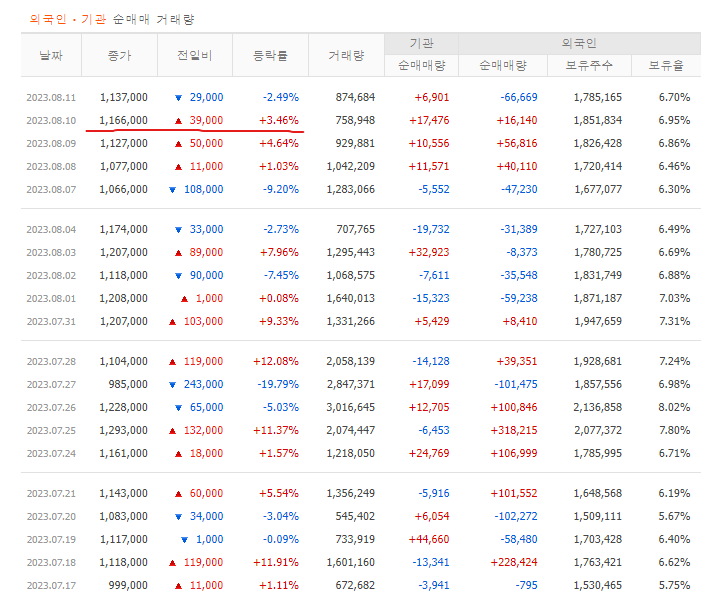Select the date 2023.08.11
This screenshot has height=602, width=706.
(x=51, y=98)
